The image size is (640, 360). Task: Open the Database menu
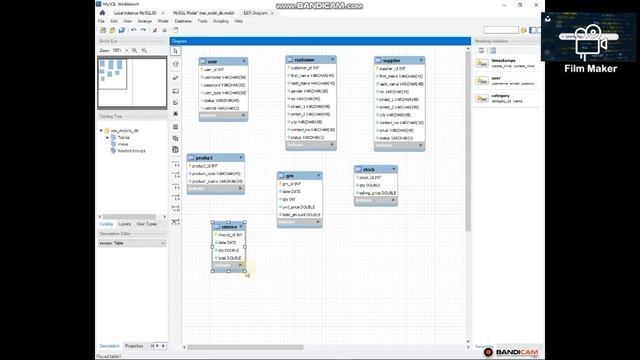pyautogui.click(x=183, y=21)
